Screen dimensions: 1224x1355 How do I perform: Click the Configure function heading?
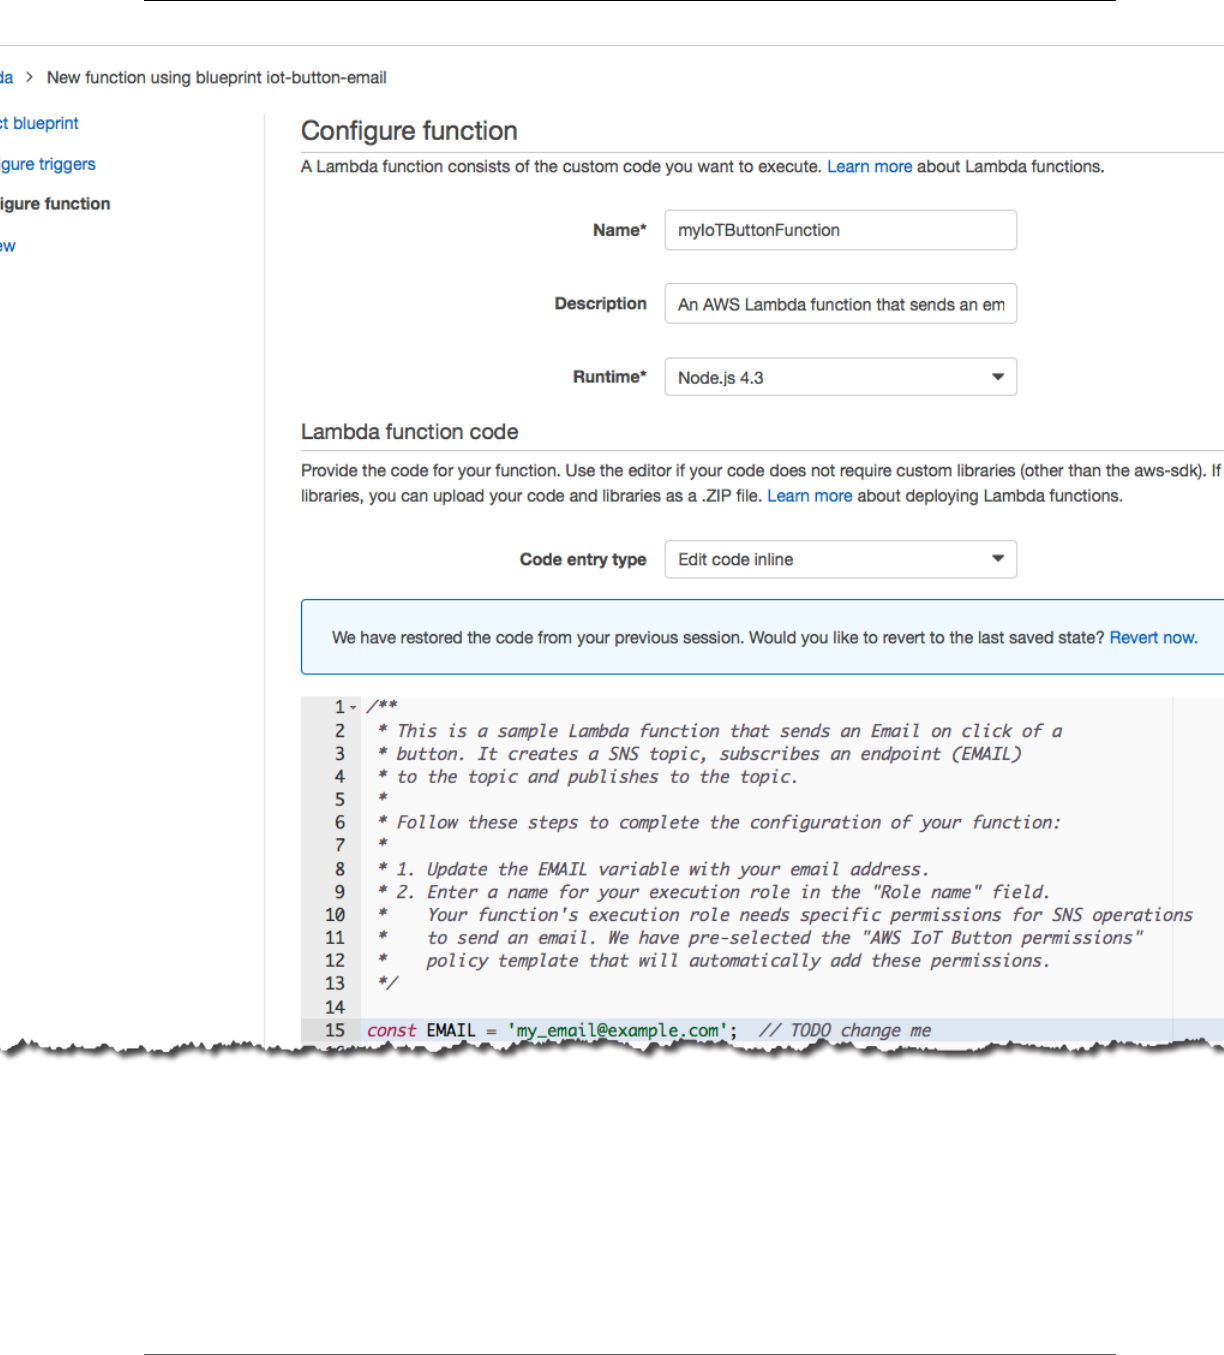coord(409,131)
